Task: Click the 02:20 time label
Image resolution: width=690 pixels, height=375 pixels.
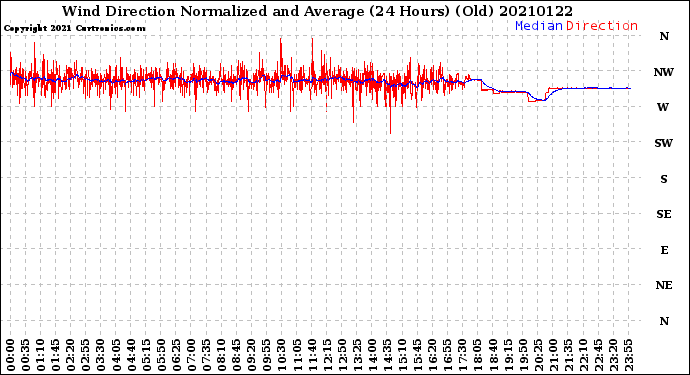Action: tap(71, 355)
